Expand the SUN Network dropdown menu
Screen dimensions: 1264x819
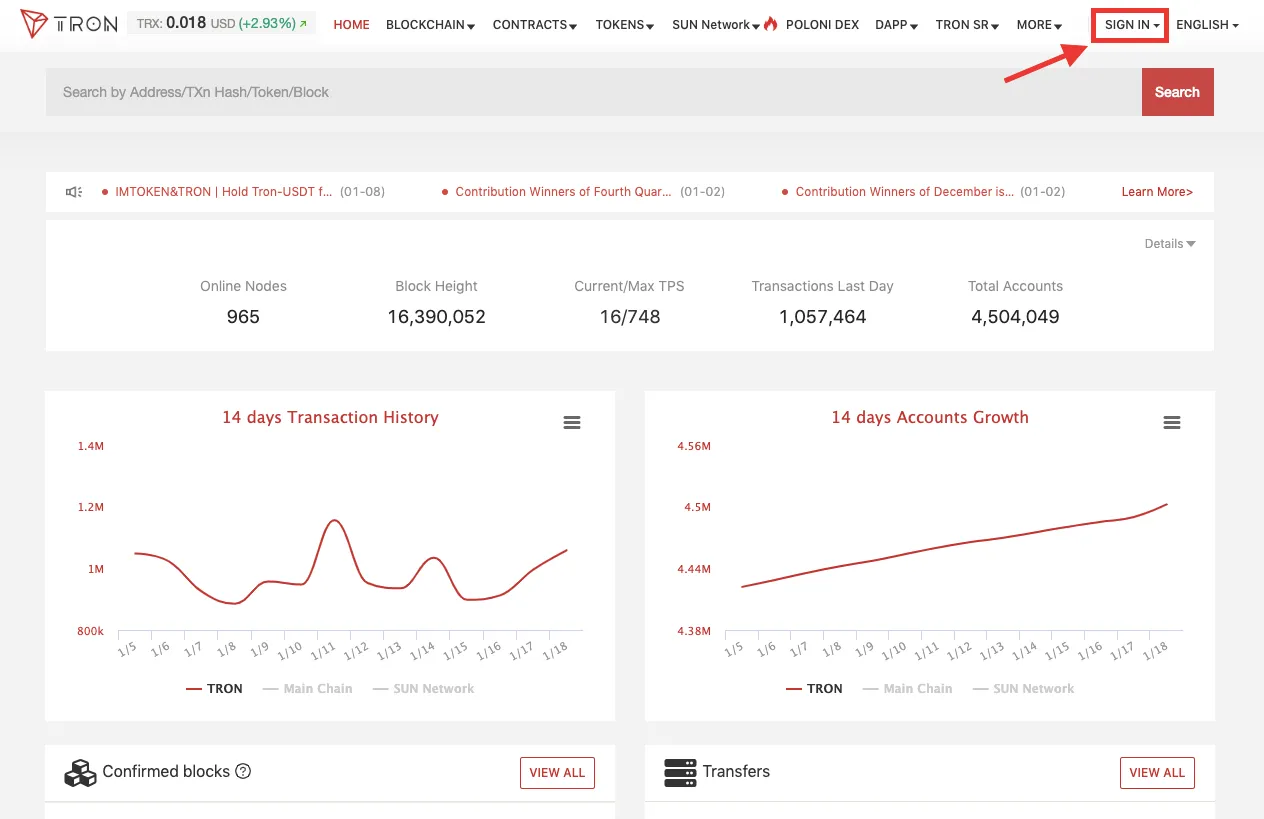pyautogui.click(x=716, y=25)
